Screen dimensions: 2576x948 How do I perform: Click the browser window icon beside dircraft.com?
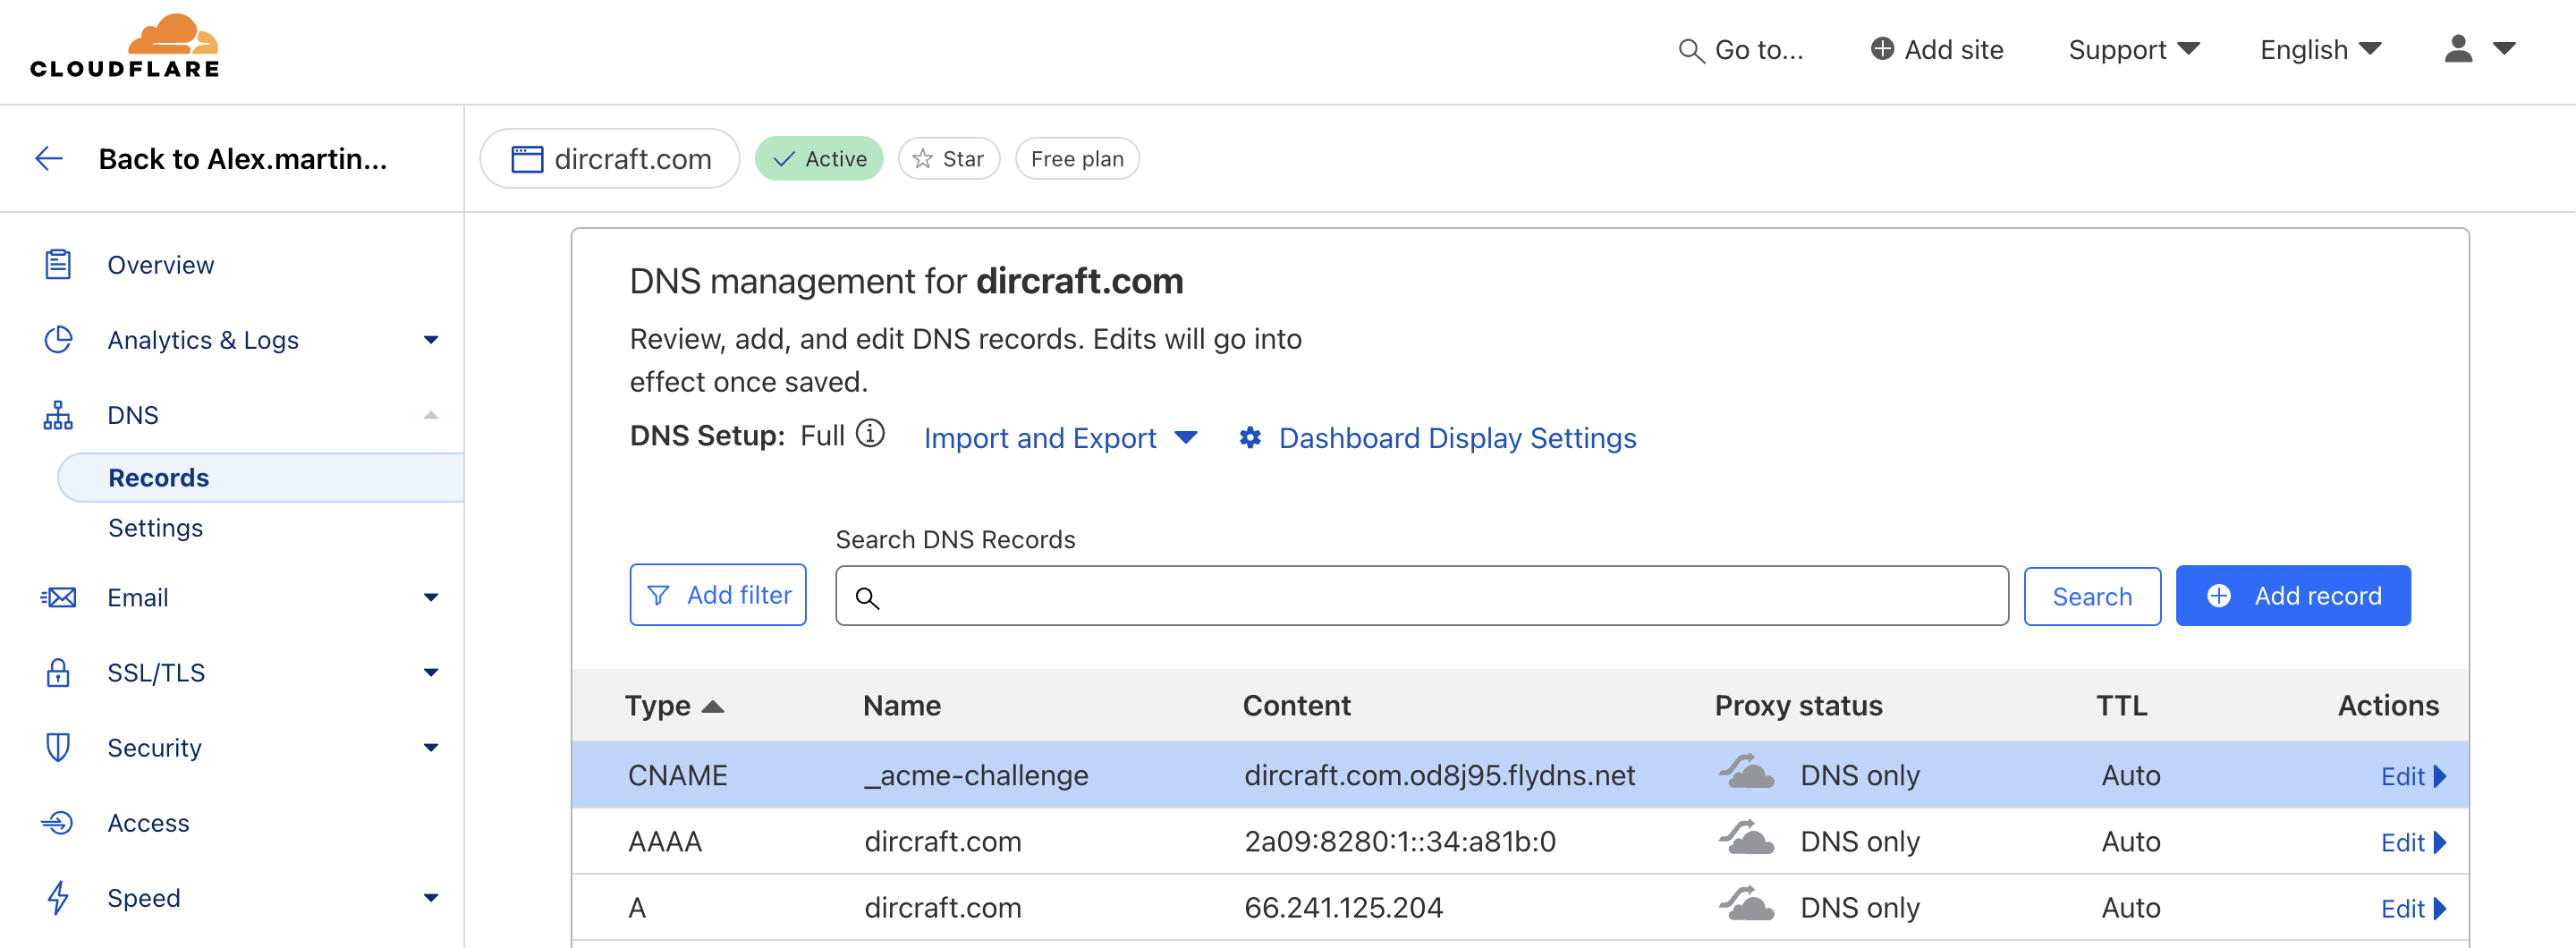pyautogui.click(x=527, y=159)
